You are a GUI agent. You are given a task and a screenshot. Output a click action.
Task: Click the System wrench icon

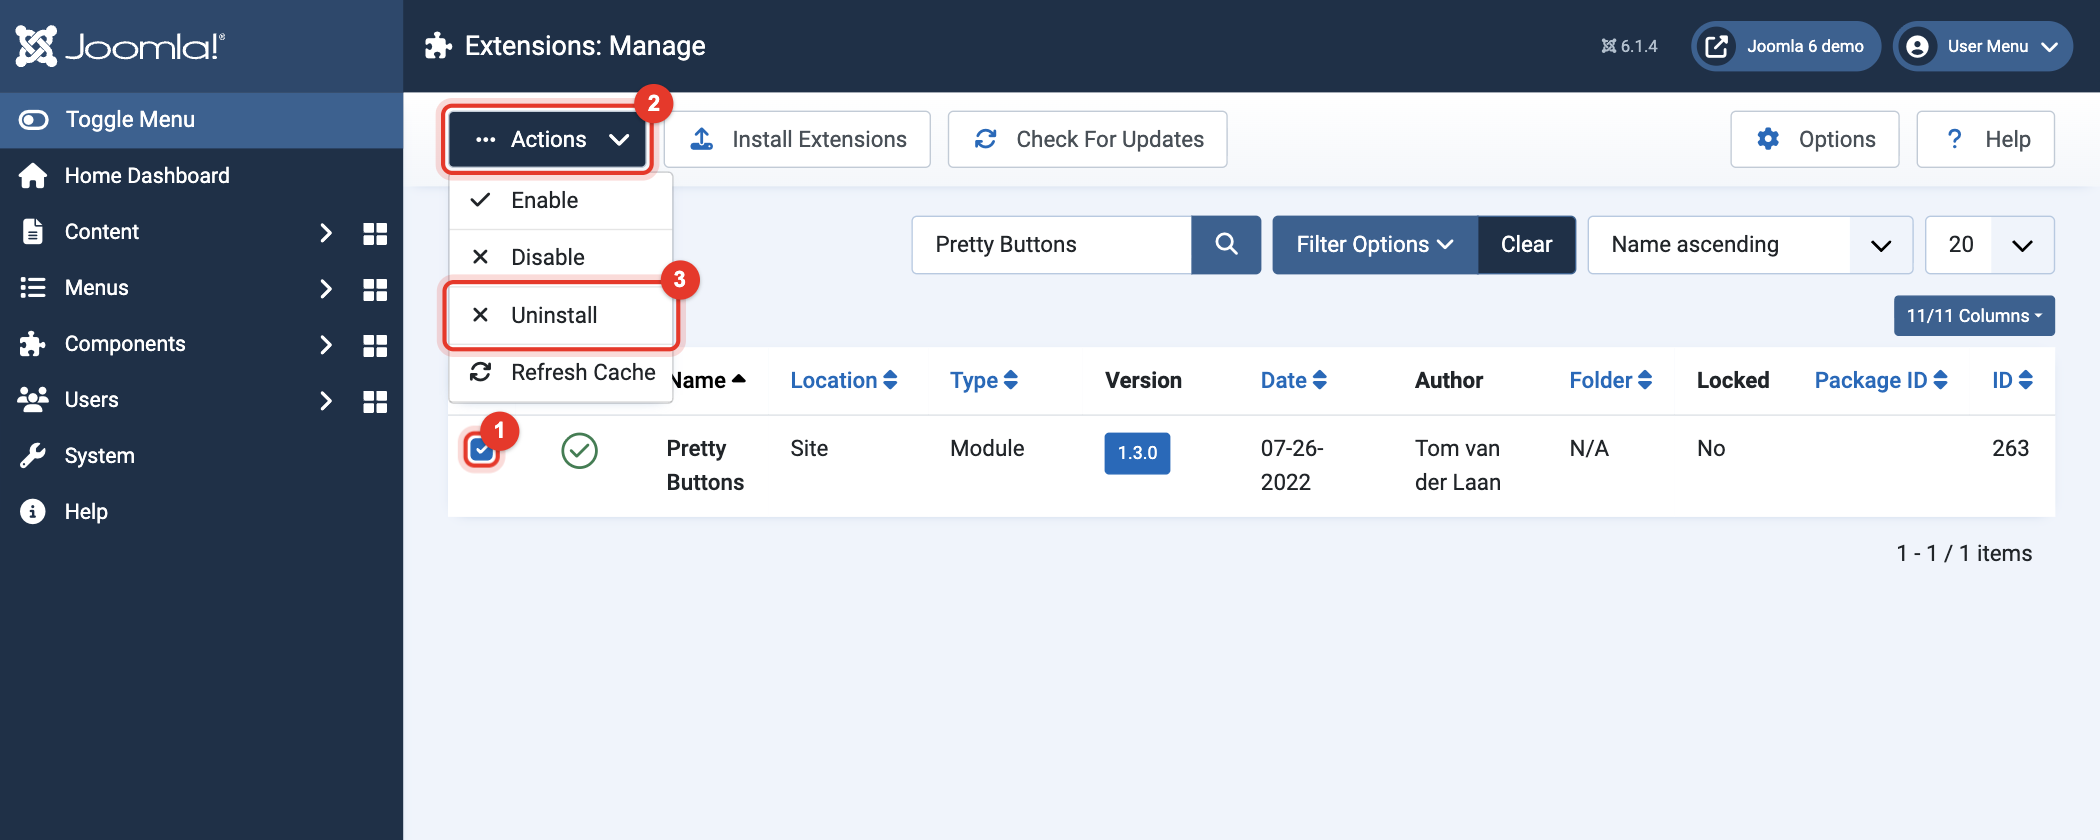tap(33, 456)
